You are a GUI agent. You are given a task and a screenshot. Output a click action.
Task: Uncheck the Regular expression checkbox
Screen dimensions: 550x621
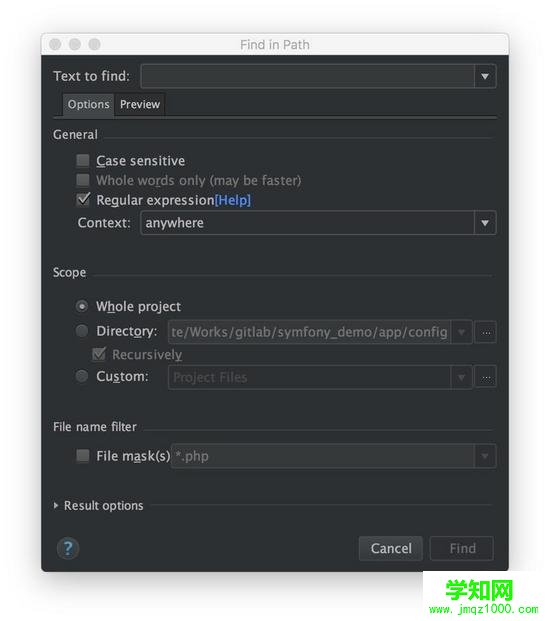tap(83, 200)
